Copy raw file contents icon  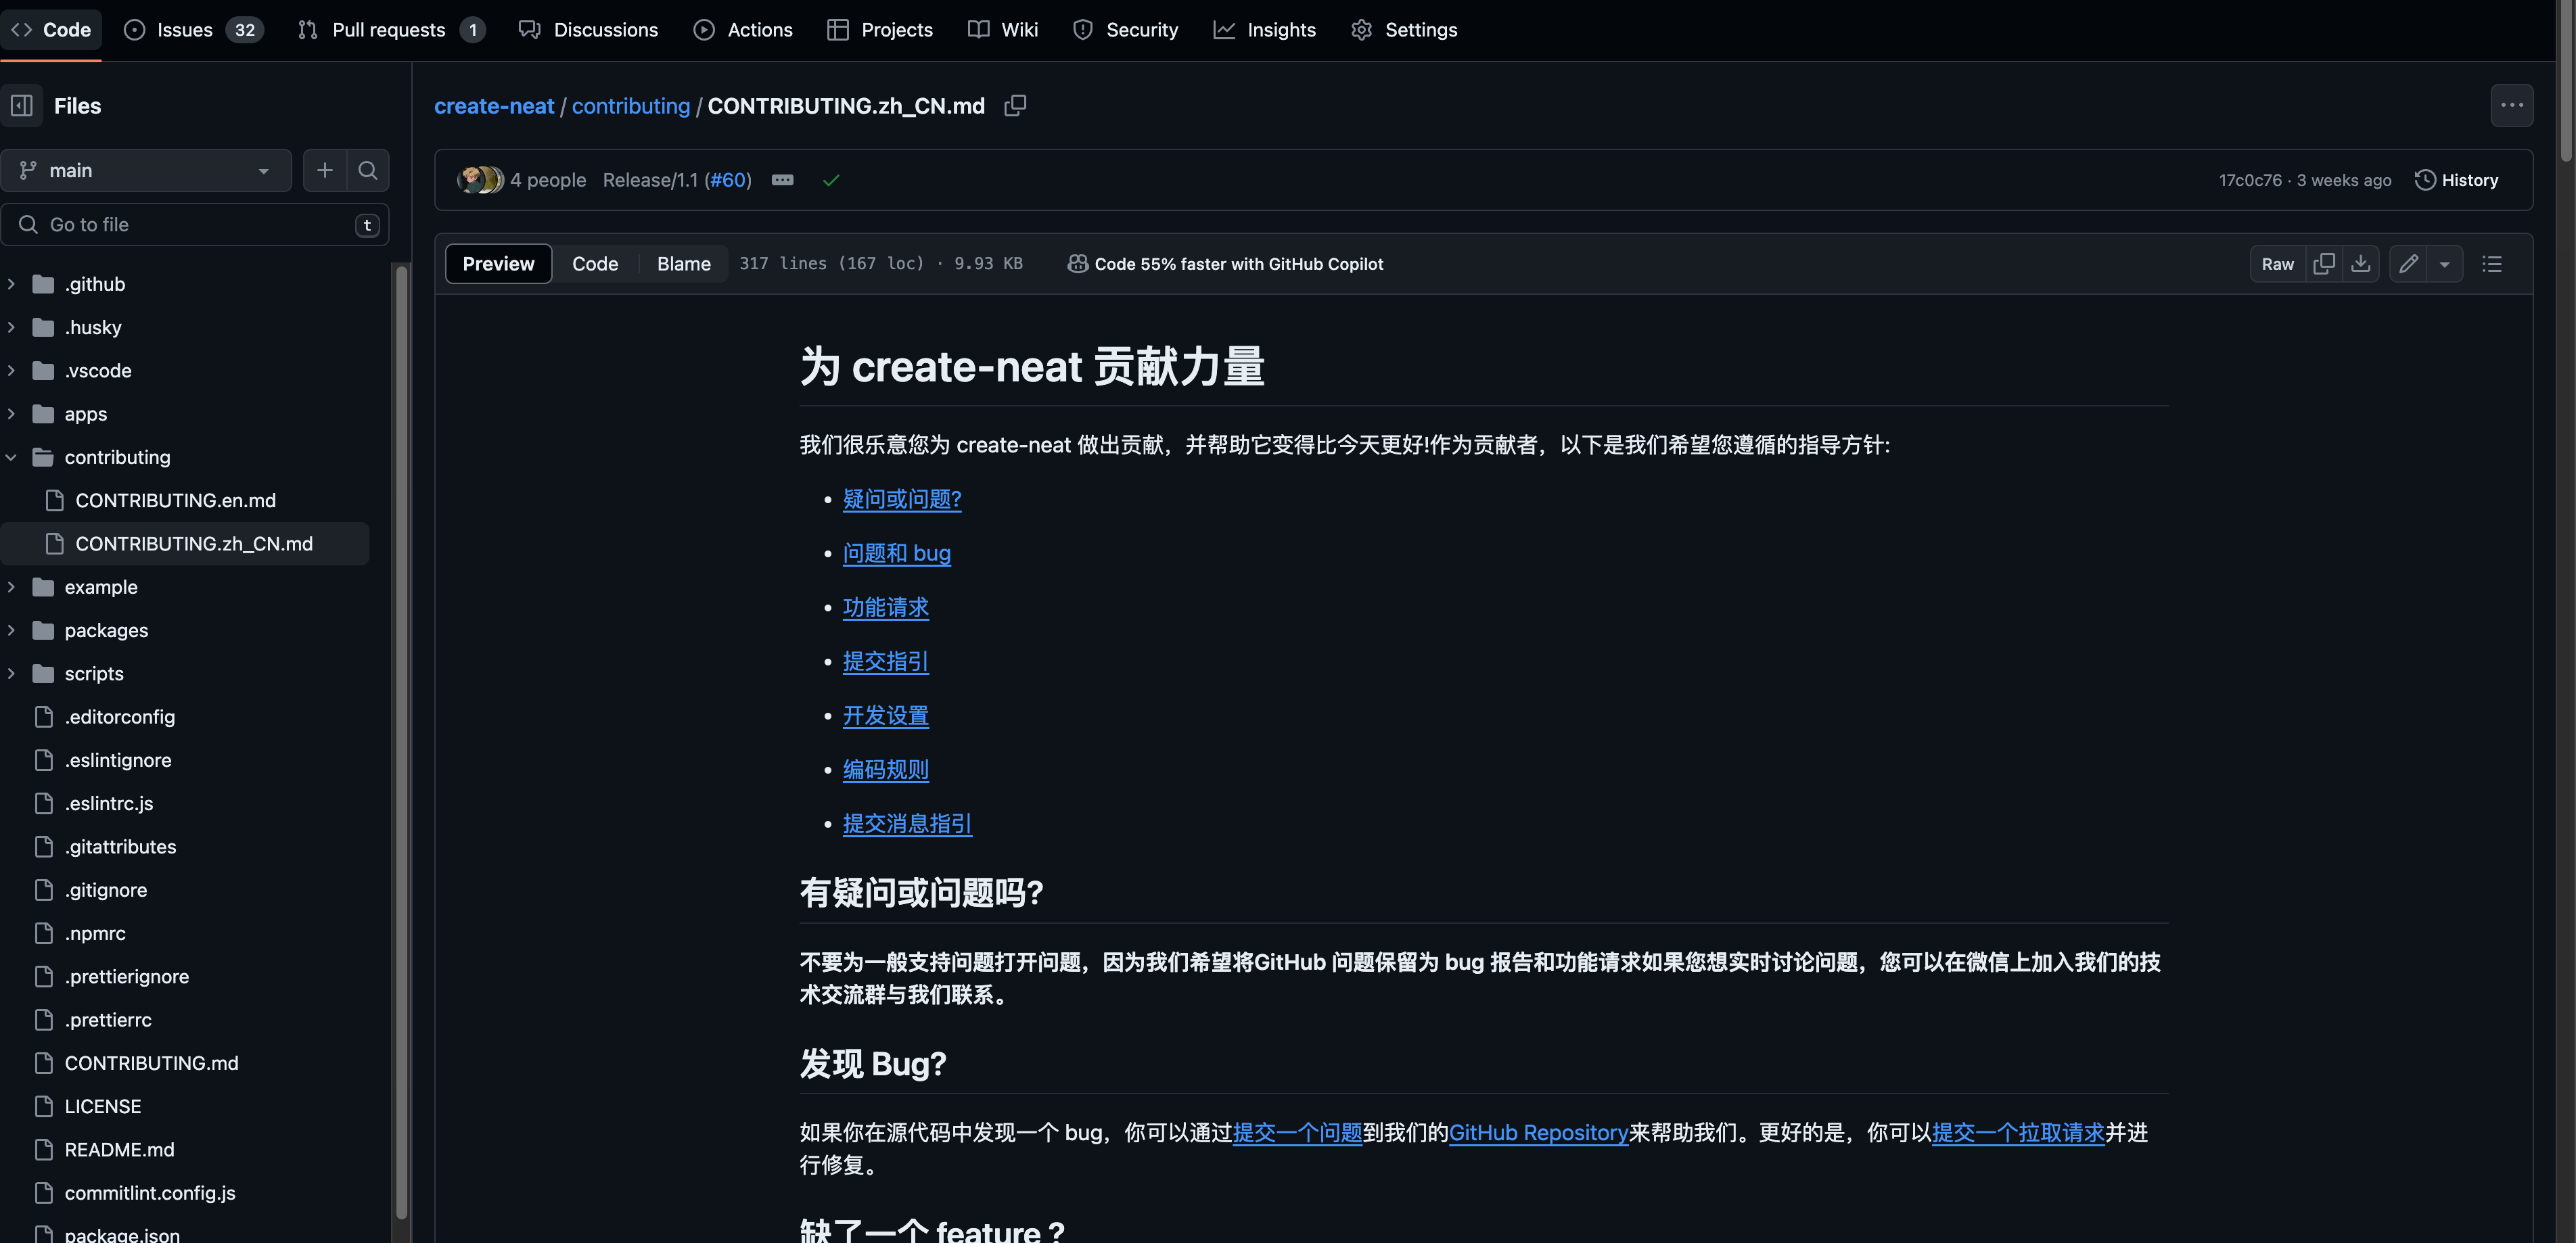click(2324, 264)
